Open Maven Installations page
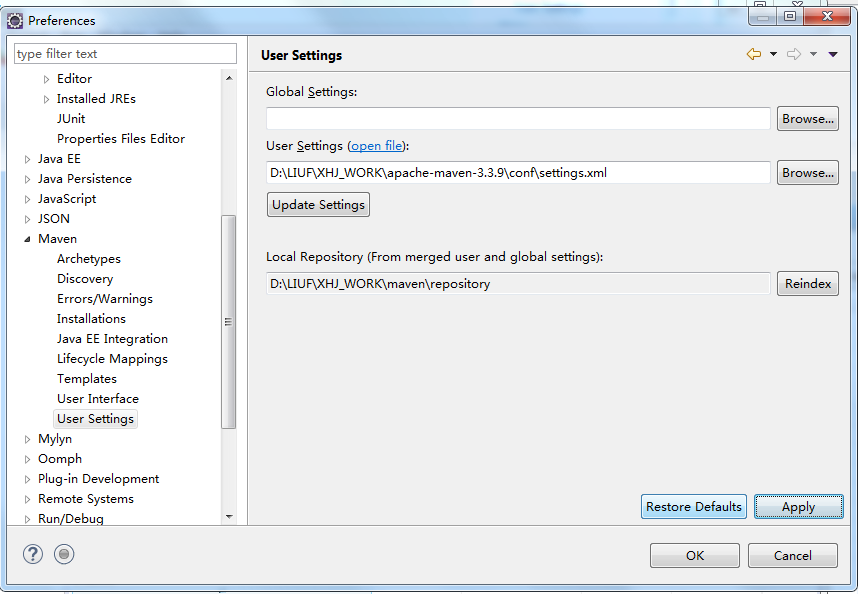Screen dimensions: 858x594 pyautogui.click(x=91, y=319)
